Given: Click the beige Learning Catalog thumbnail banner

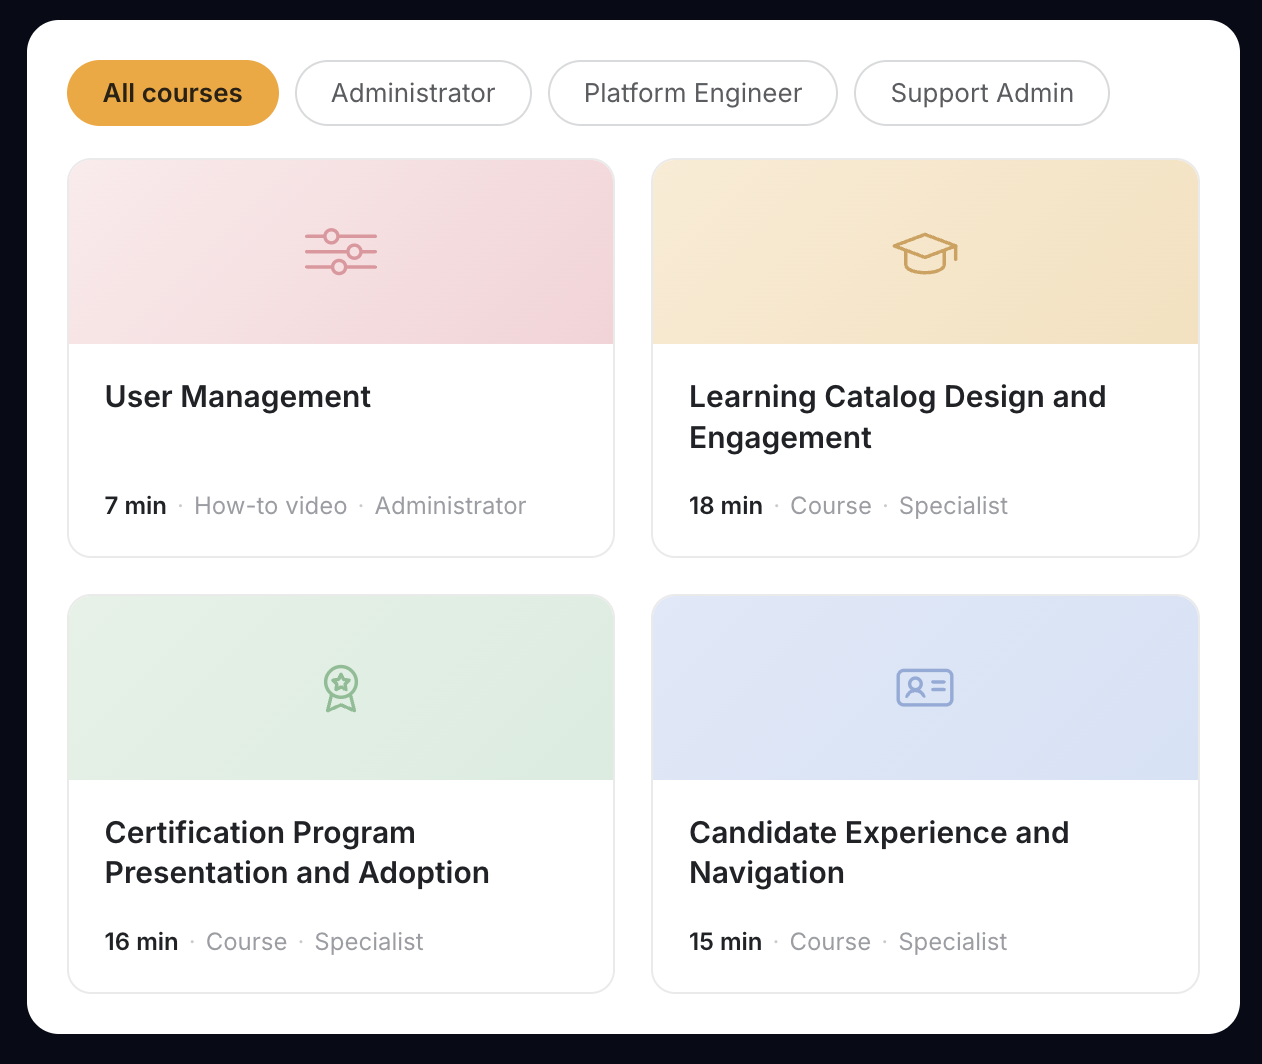Looking at the screenshot, I should point(925,252).
